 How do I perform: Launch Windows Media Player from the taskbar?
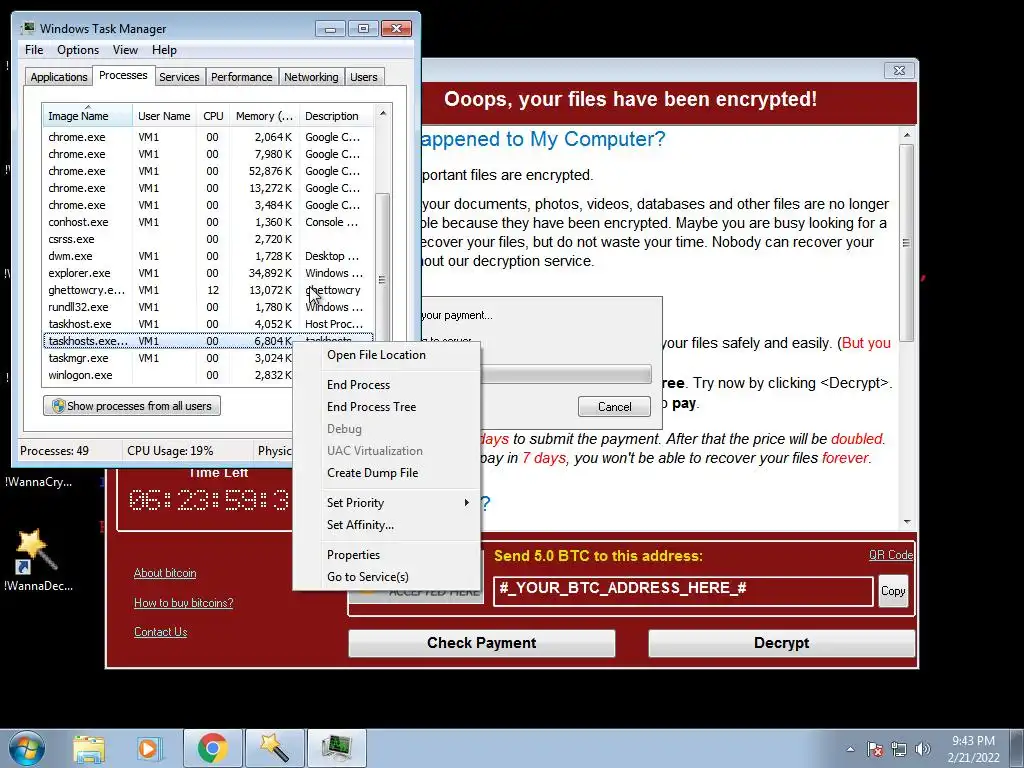(149, 748)
